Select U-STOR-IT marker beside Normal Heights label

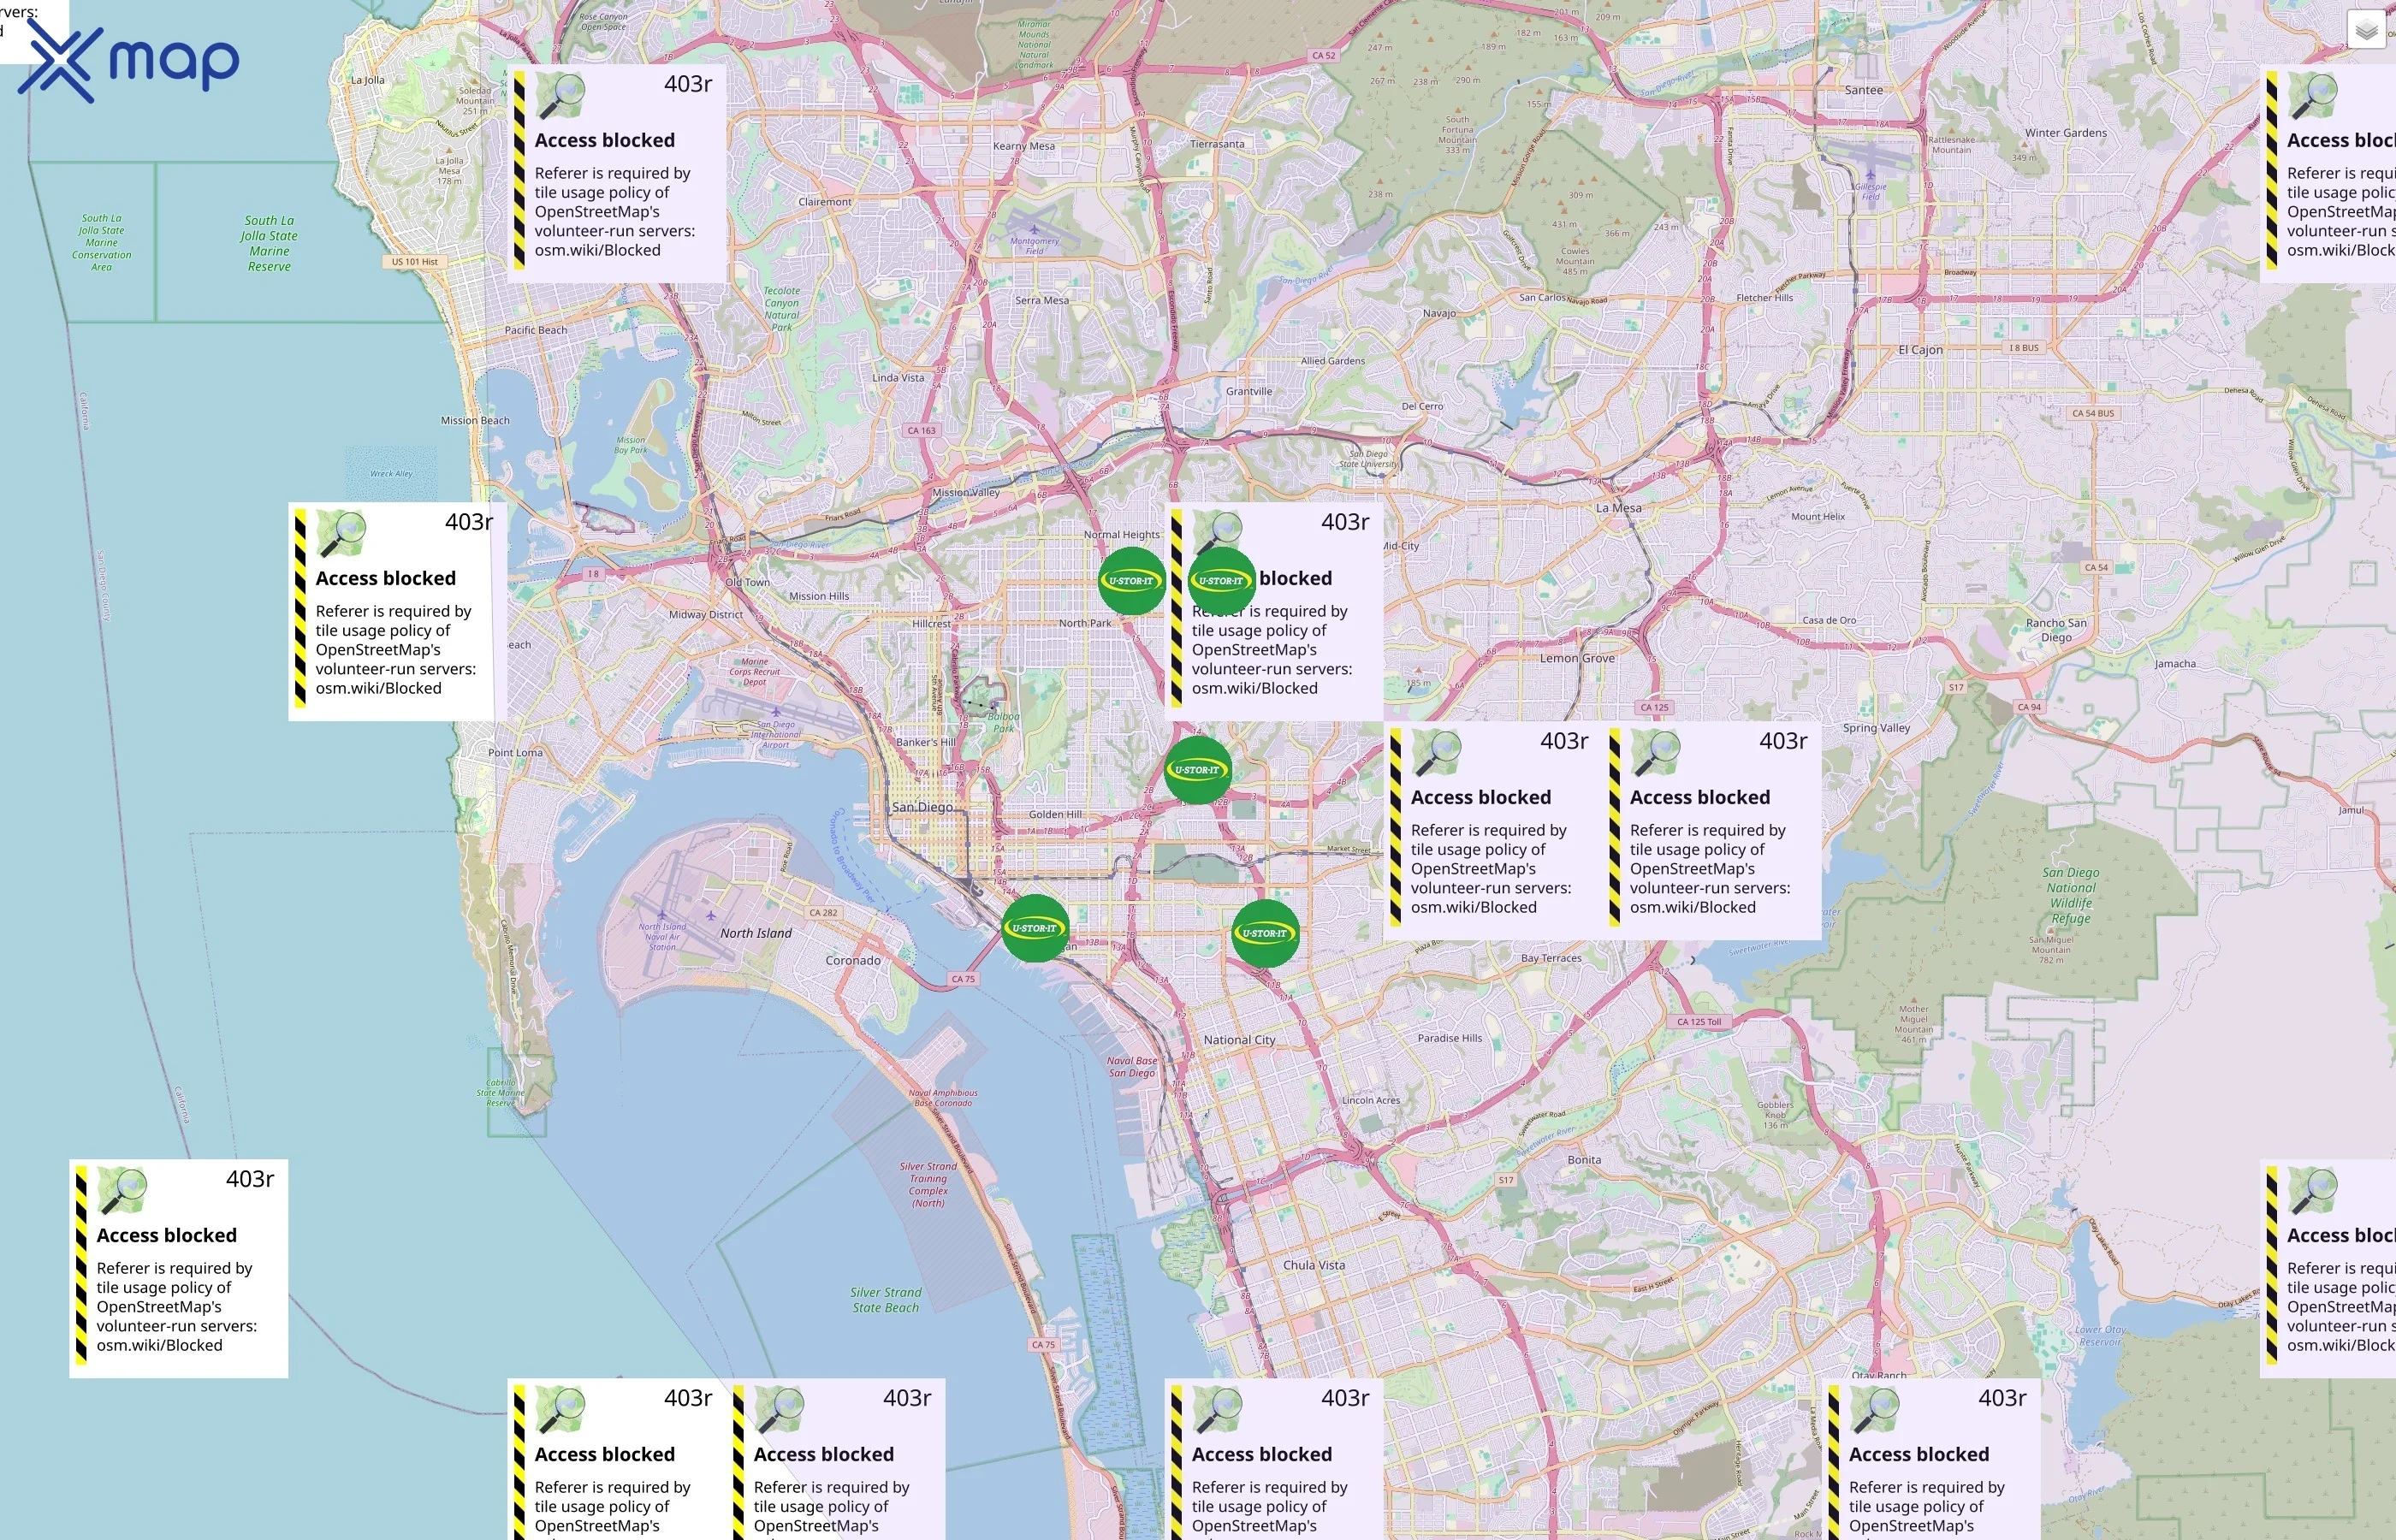[x=1131, y=581]
